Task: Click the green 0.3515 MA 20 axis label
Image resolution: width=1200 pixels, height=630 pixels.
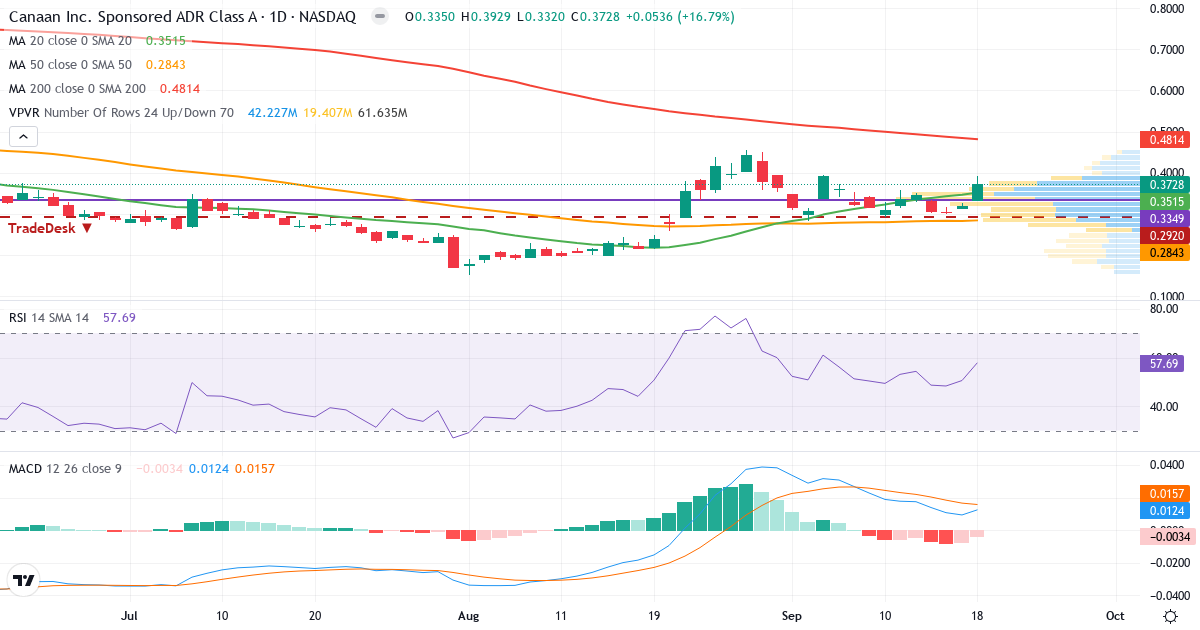Action: coord(1165,201)
